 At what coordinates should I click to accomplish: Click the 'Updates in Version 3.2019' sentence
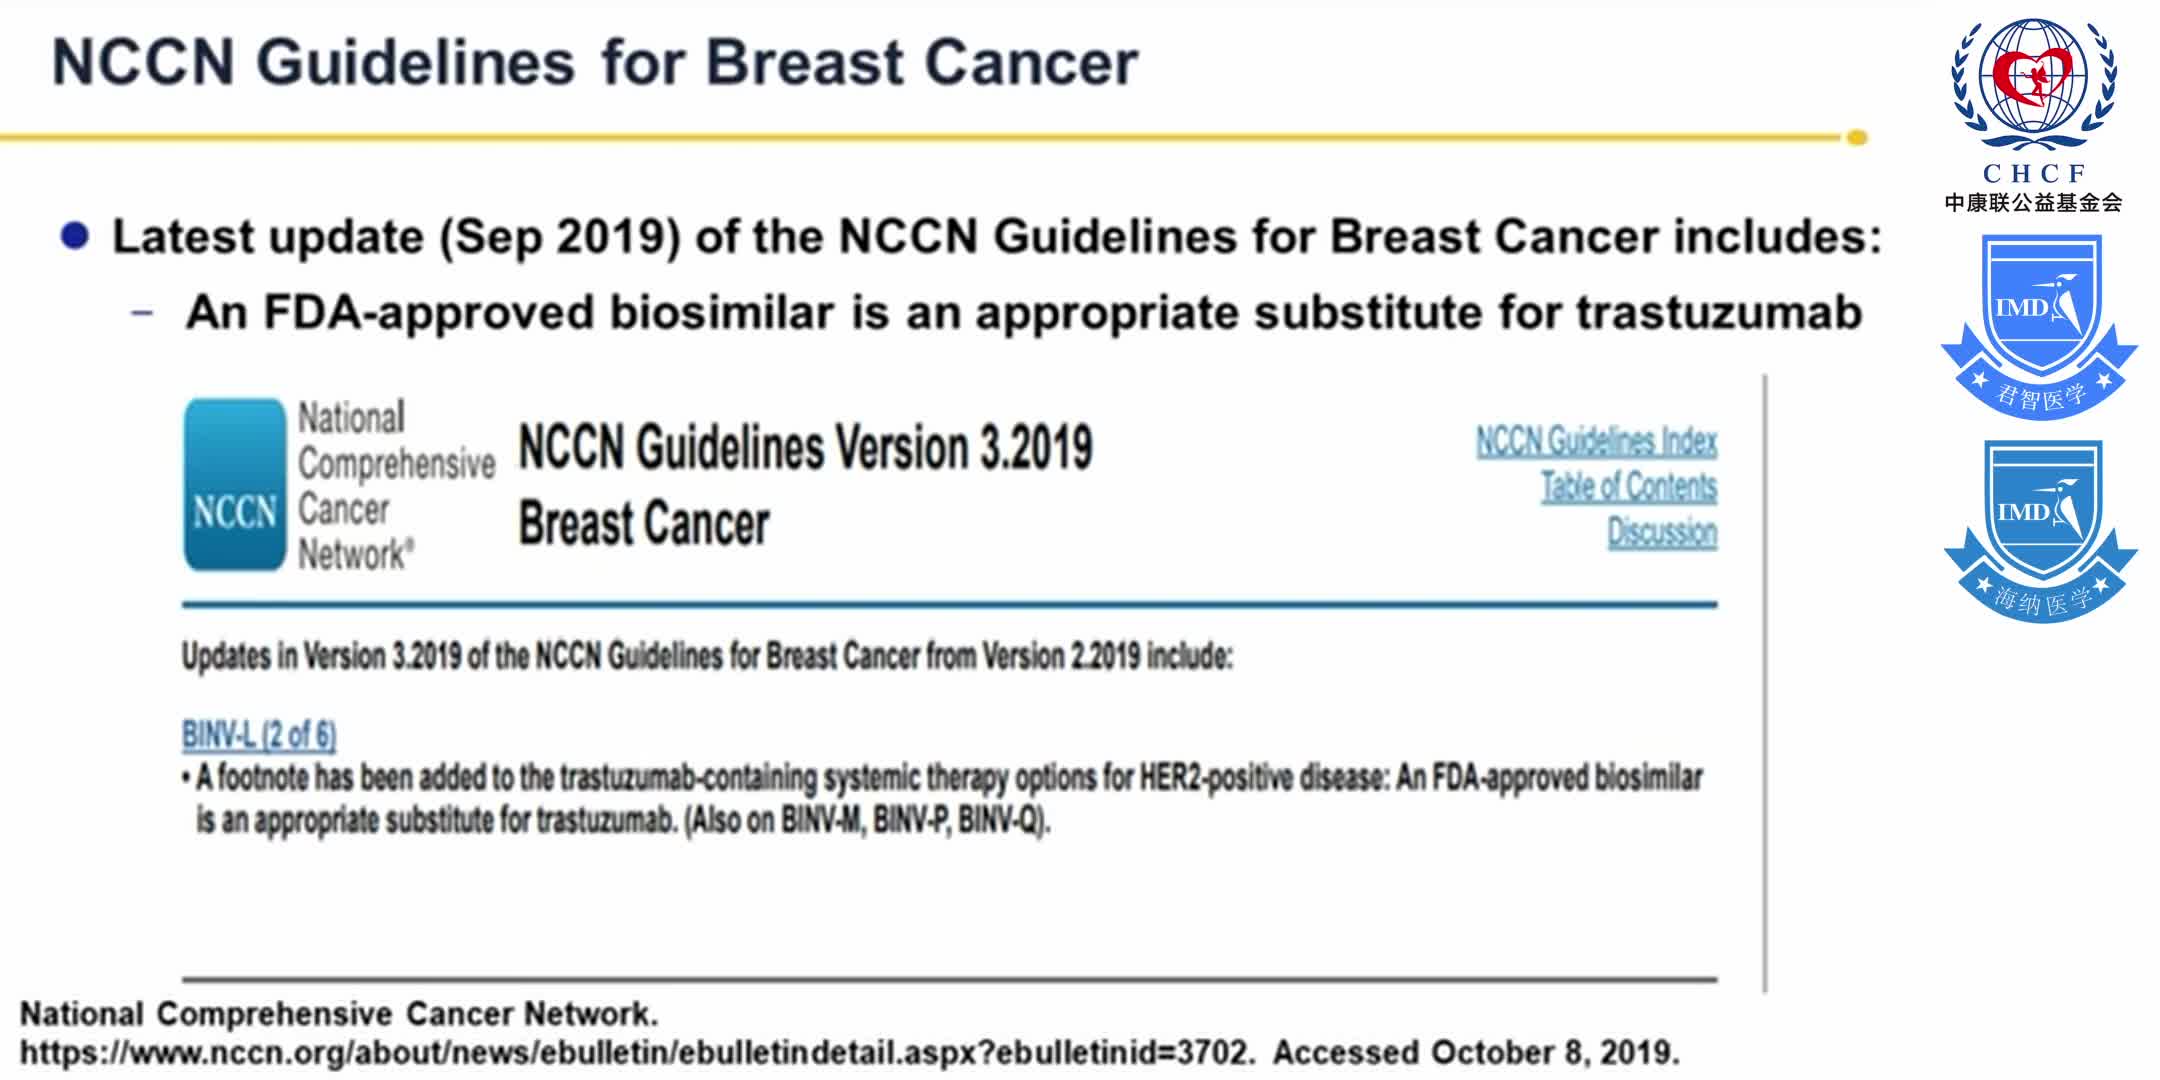click(x=706, y=657)
